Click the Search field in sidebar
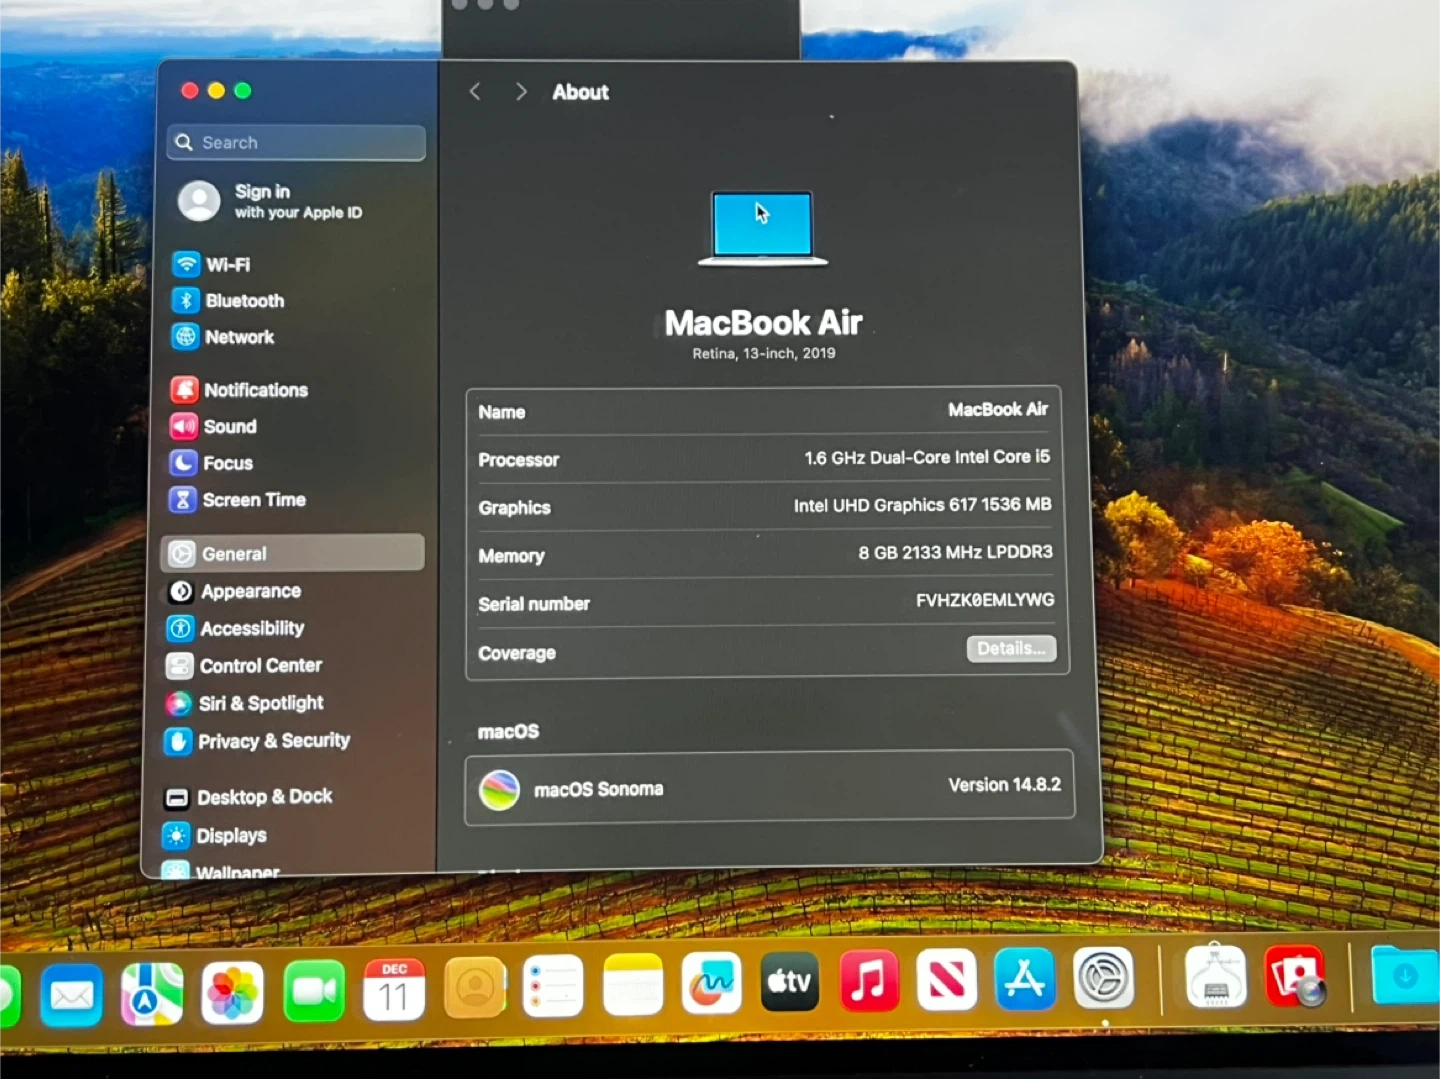This screenshot has height=1079, width=1440. (296, 143)
